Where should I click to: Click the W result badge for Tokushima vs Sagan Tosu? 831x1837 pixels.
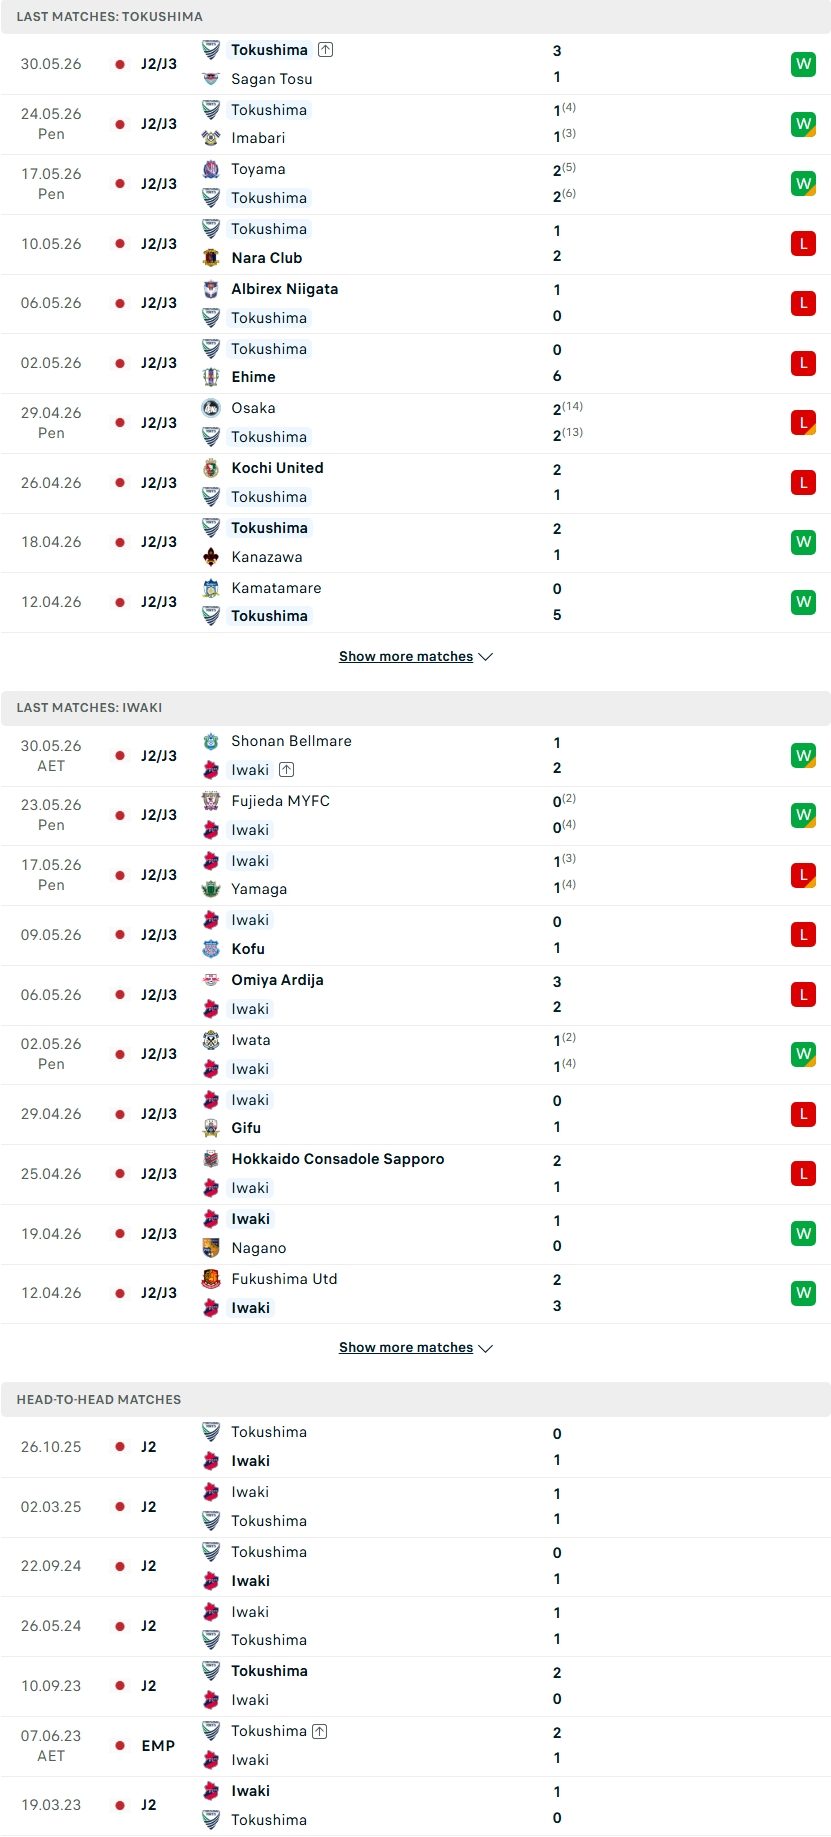[x=803, y=64]
